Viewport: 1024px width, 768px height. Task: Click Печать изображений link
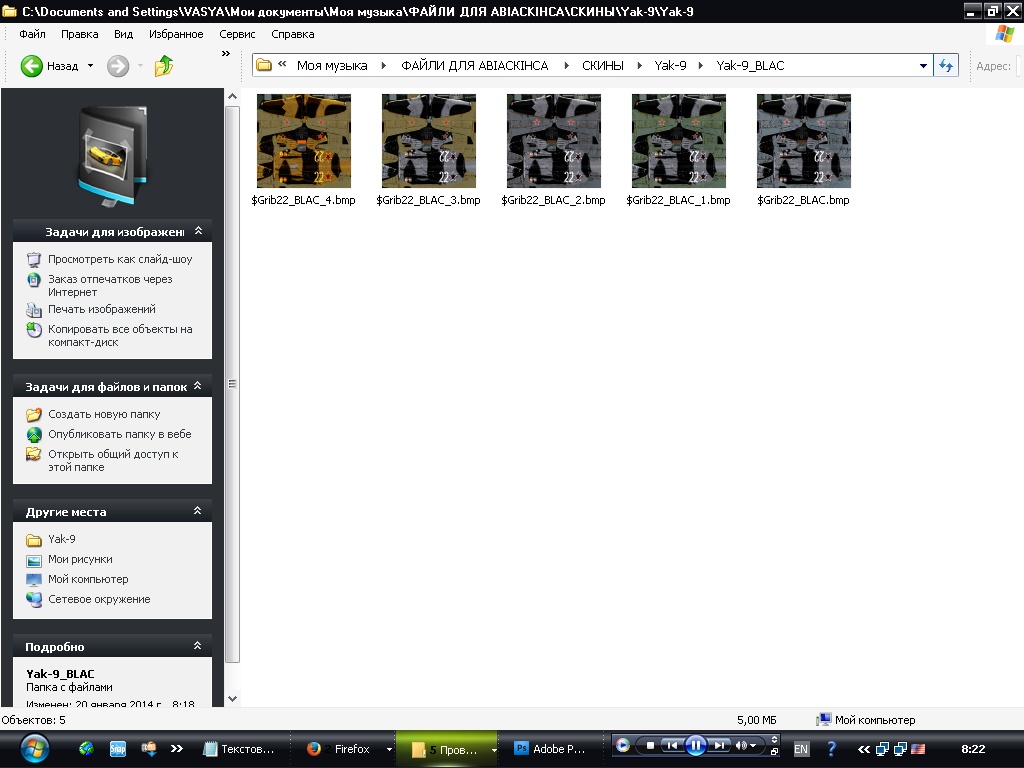pyautogui.click(x=102, y=309)
